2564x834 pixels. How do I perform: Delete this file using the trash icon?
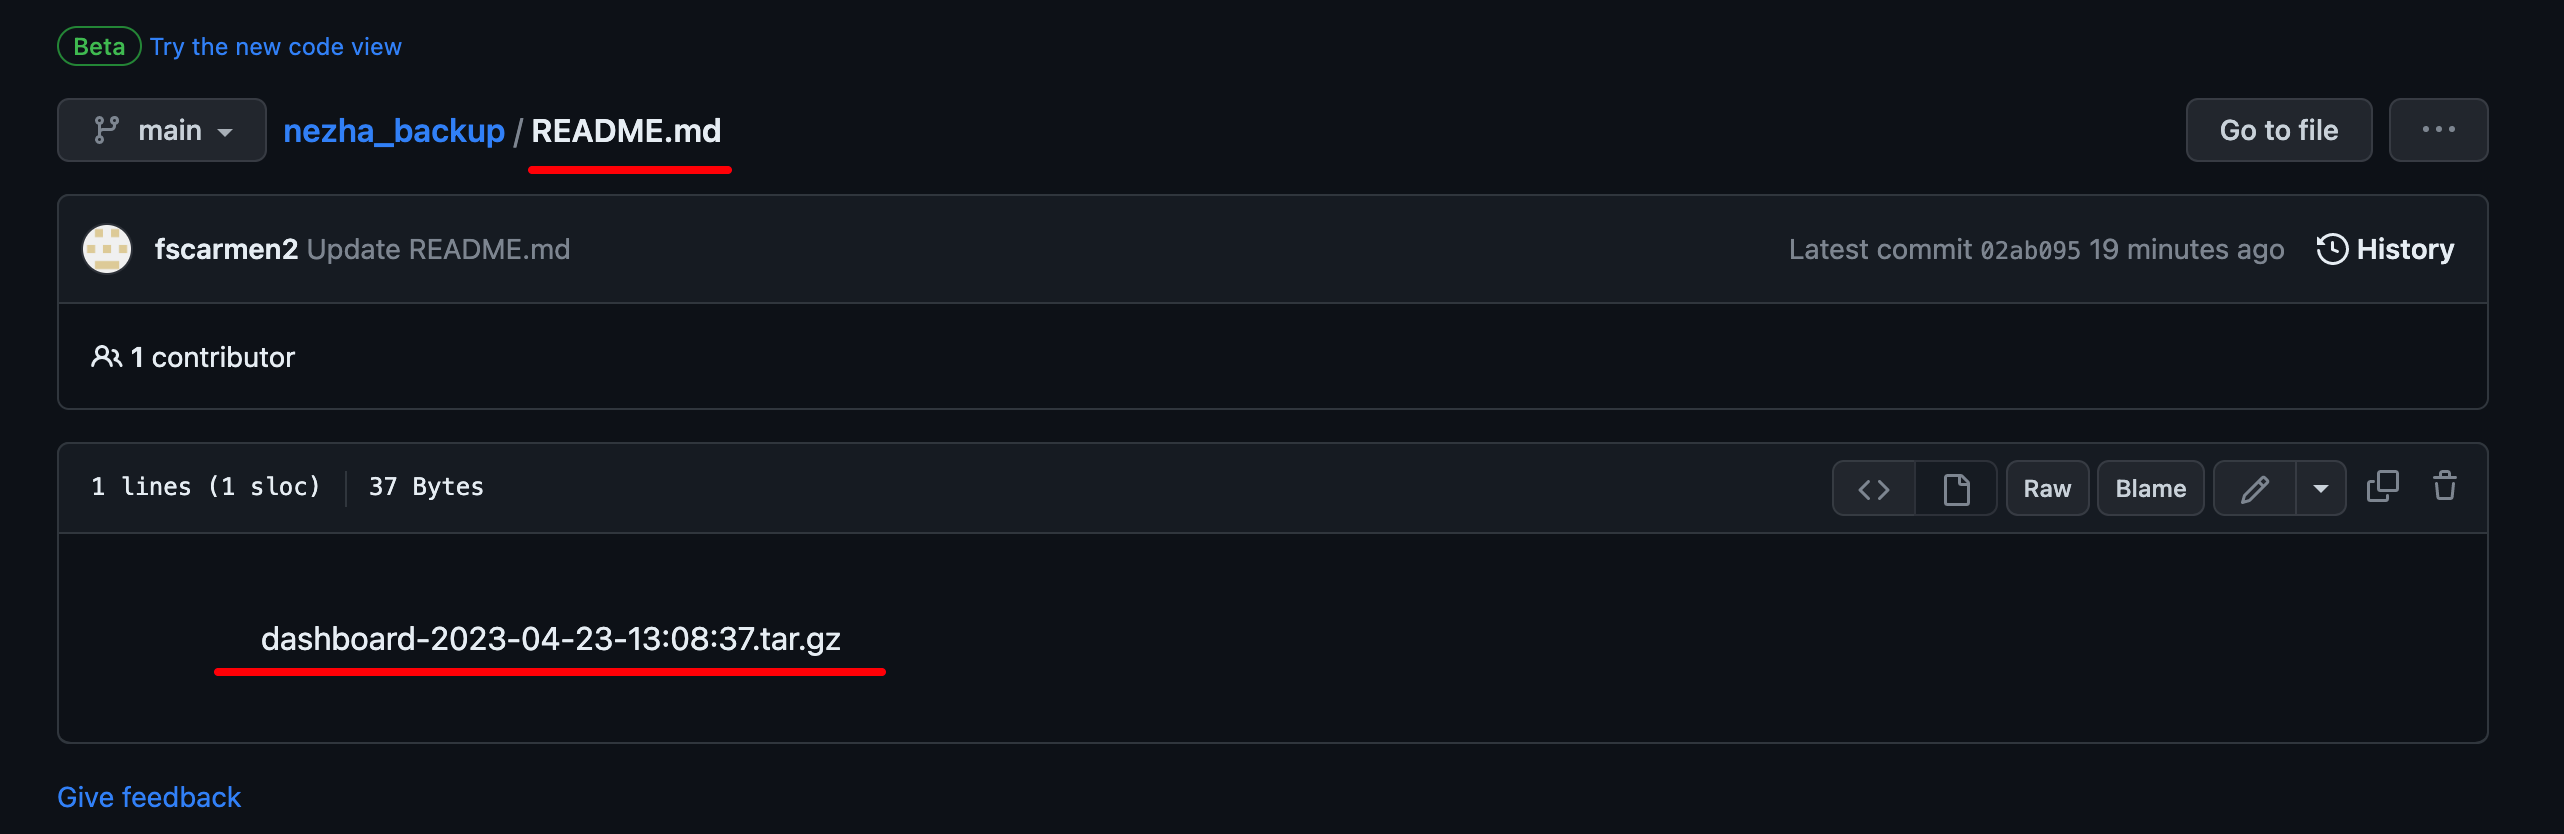click(2445, 487)
